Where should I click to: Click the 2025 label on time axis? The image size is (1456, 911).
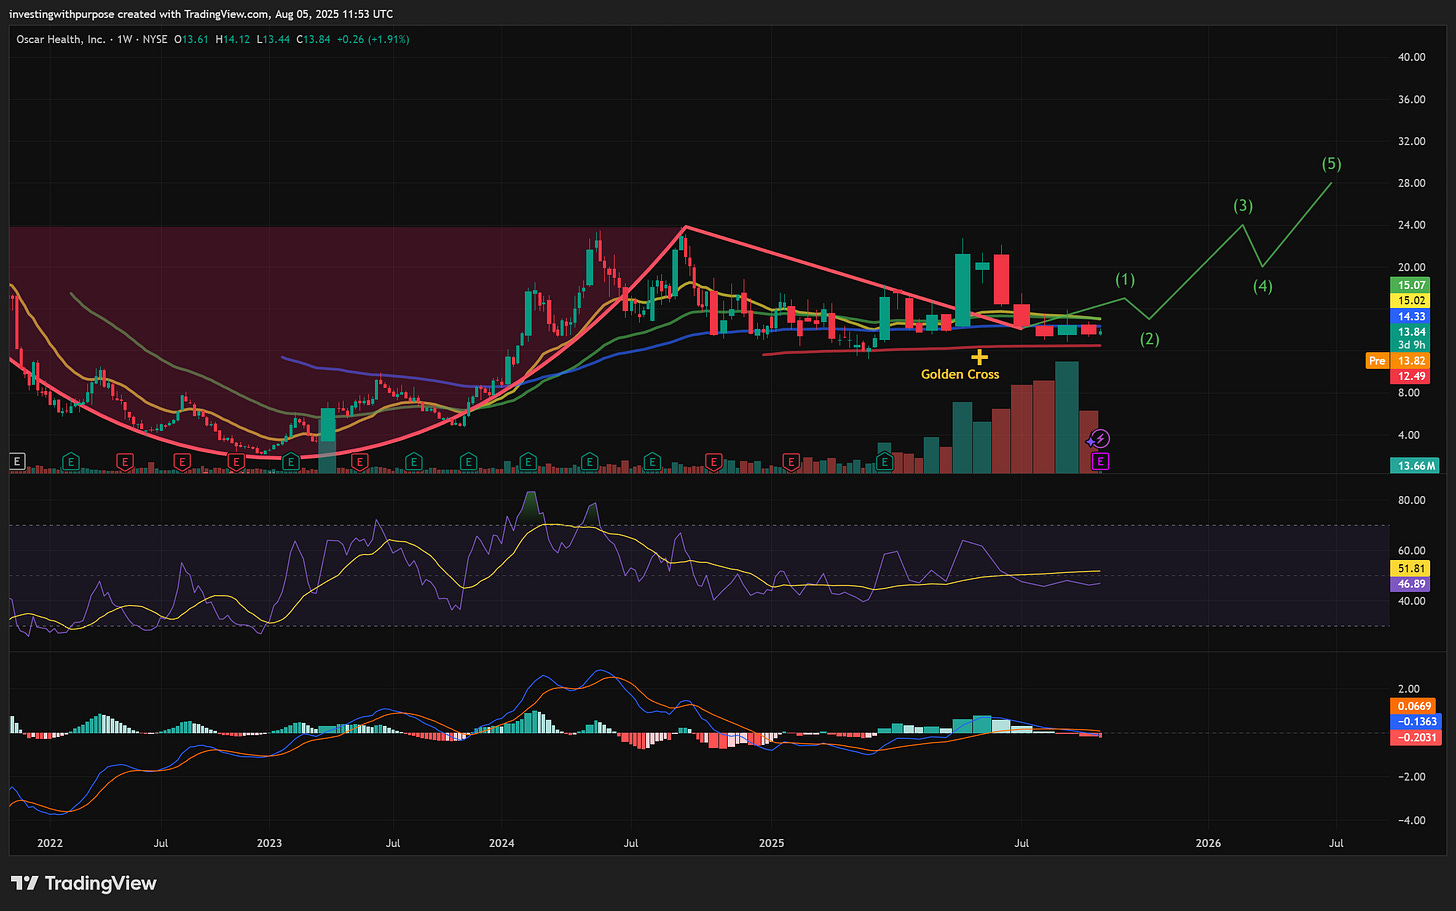point(771,843)
